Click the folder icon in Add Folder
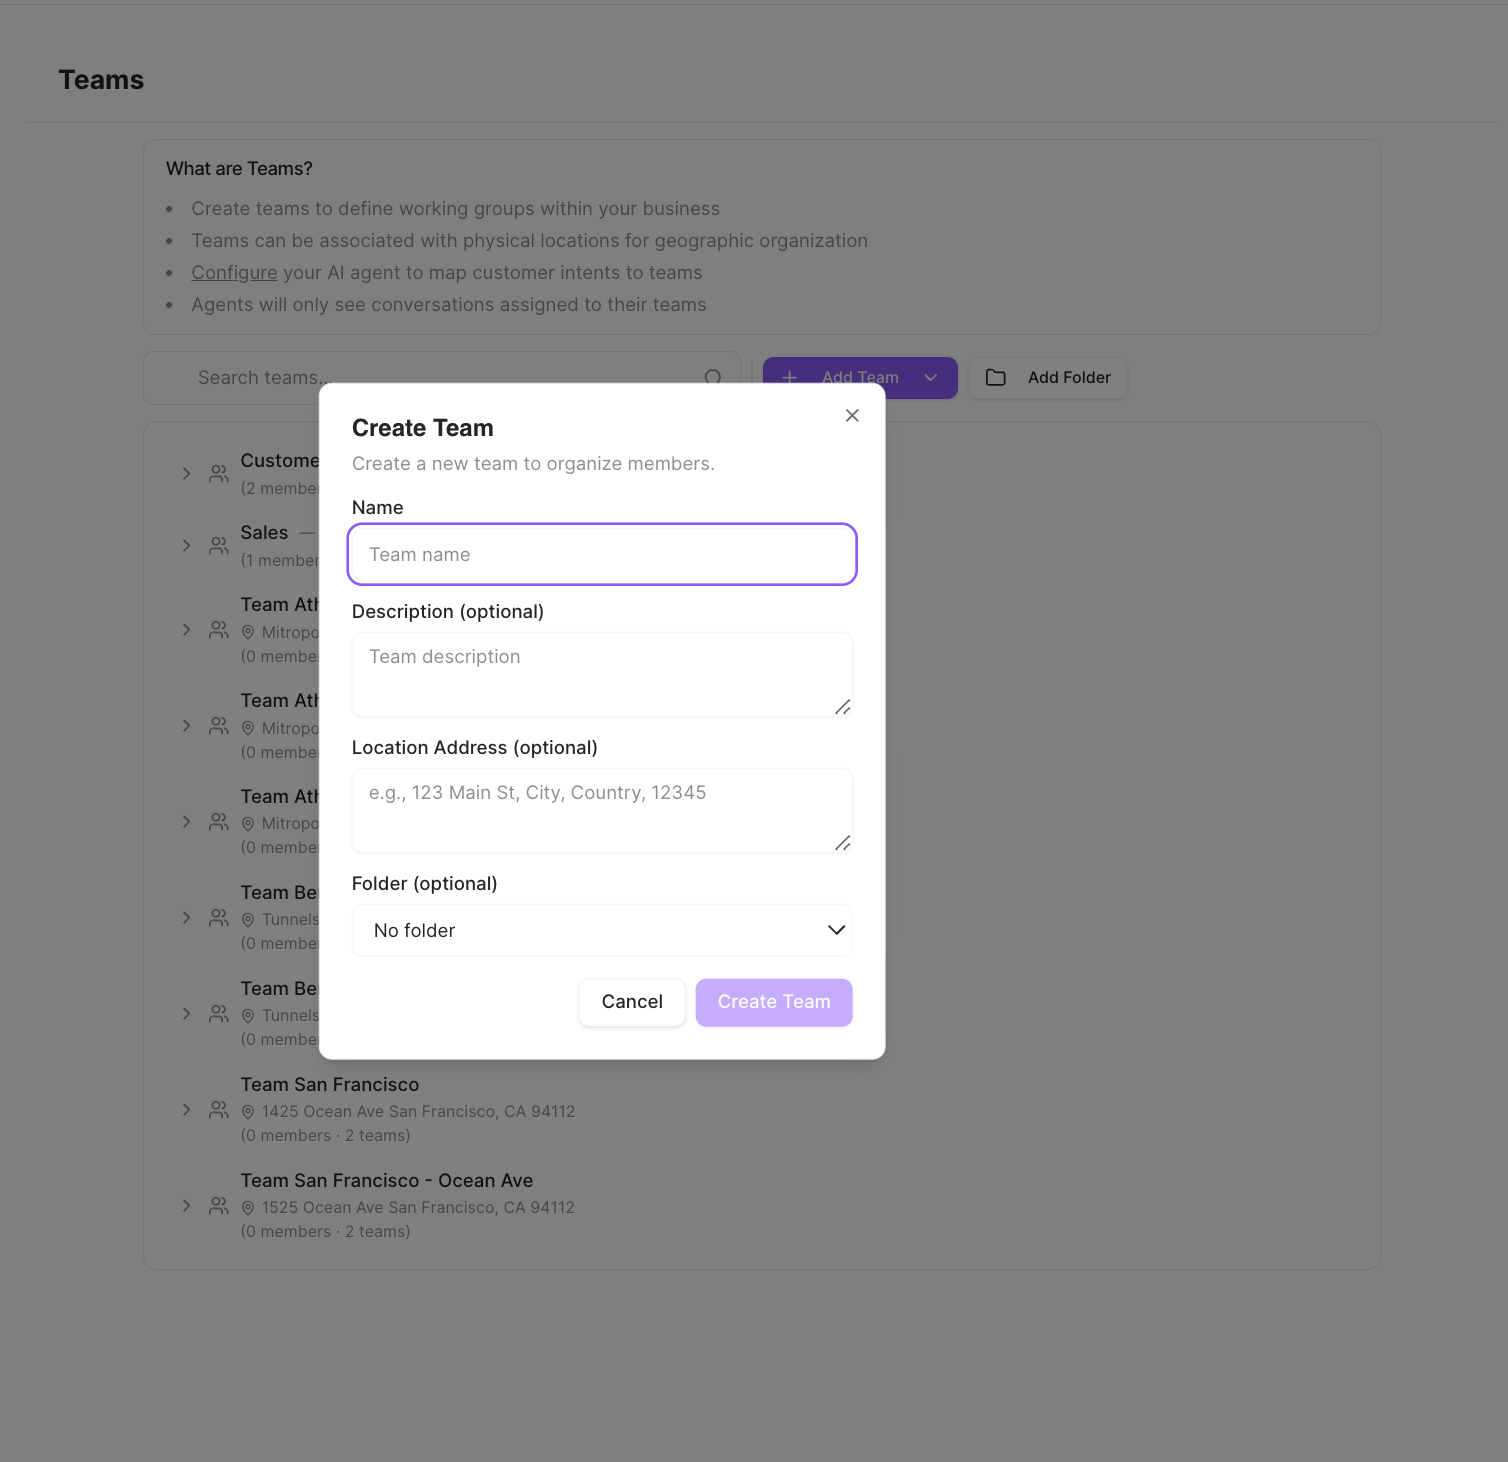The image size is (1508, 1462). pyautogui.click(x=996, y=378)
